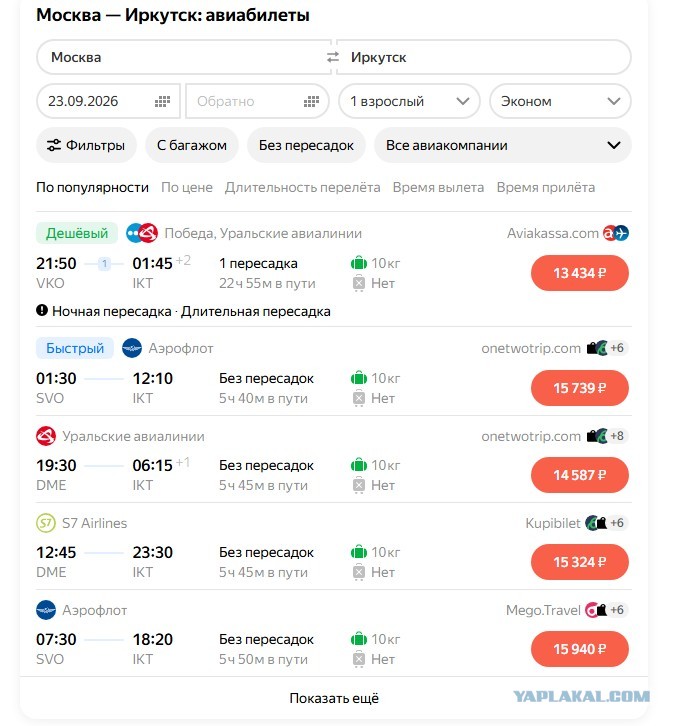Click Уральские авиалинии logo on 19:30 flight
The image size is (676, 726).
tap(46, 436)
